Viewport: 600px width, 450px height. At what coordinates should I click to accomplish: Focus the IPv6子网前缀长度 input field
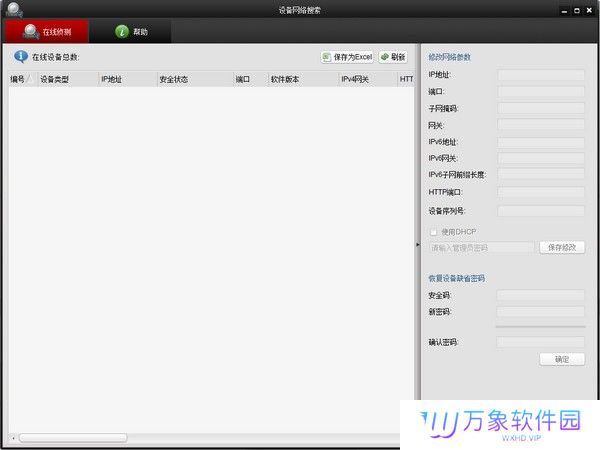pyautogui.click(x=541, y=174)
